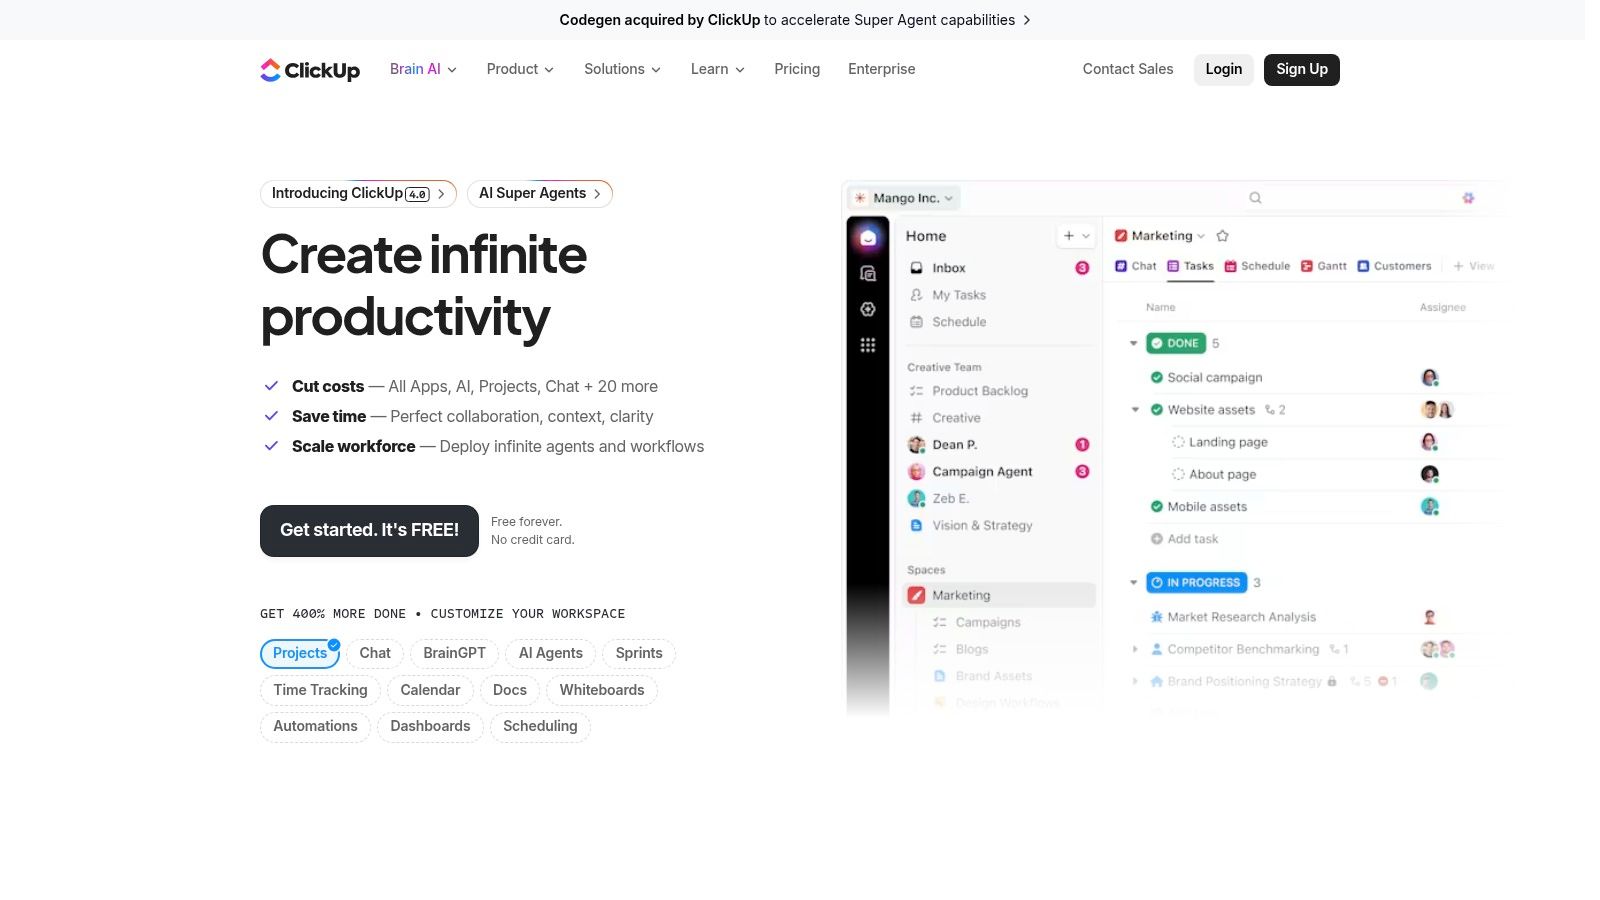Select the Whiteboards feature chip
Image resolution: width=1600 pixels, height=900 pixels.
(x=602, y=690)
